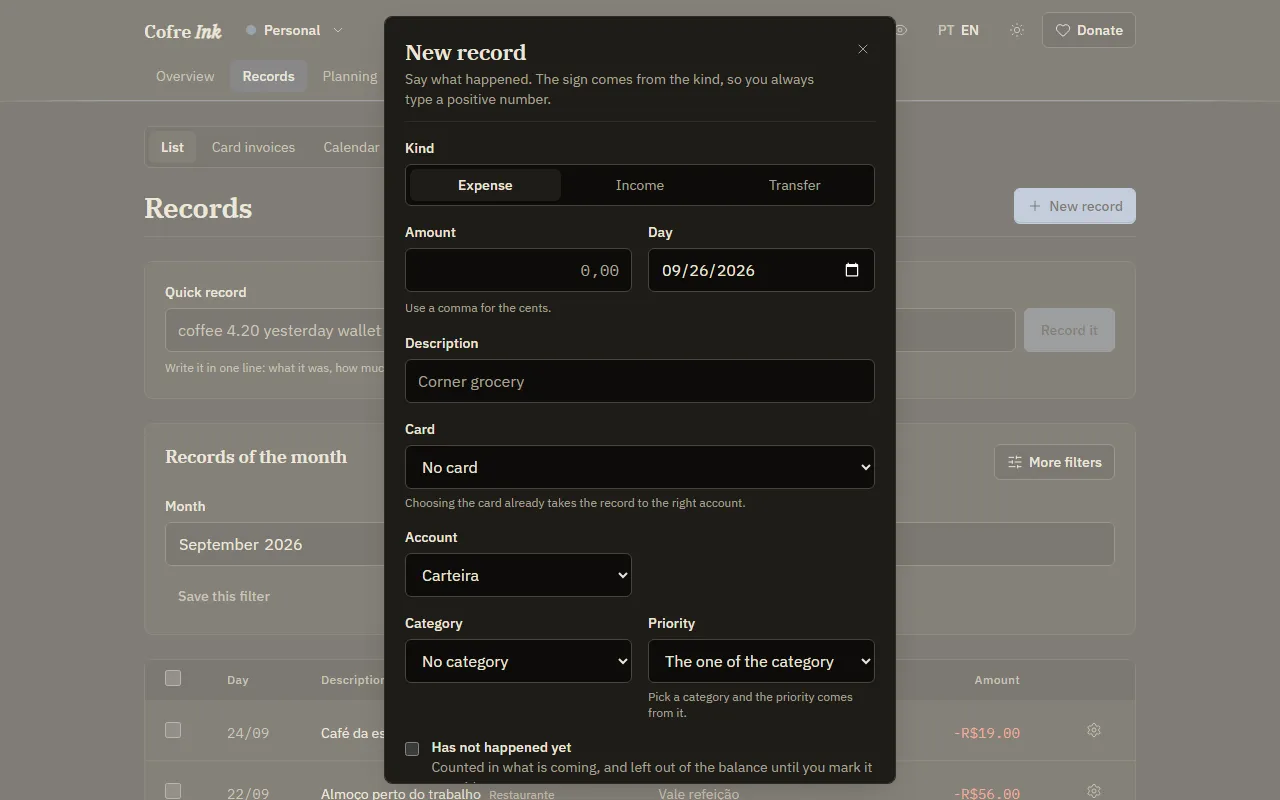The width and height of the screenshot is (1280, 800).
Task: Open the Card dropdown showing No card
Action: point(640,467)
